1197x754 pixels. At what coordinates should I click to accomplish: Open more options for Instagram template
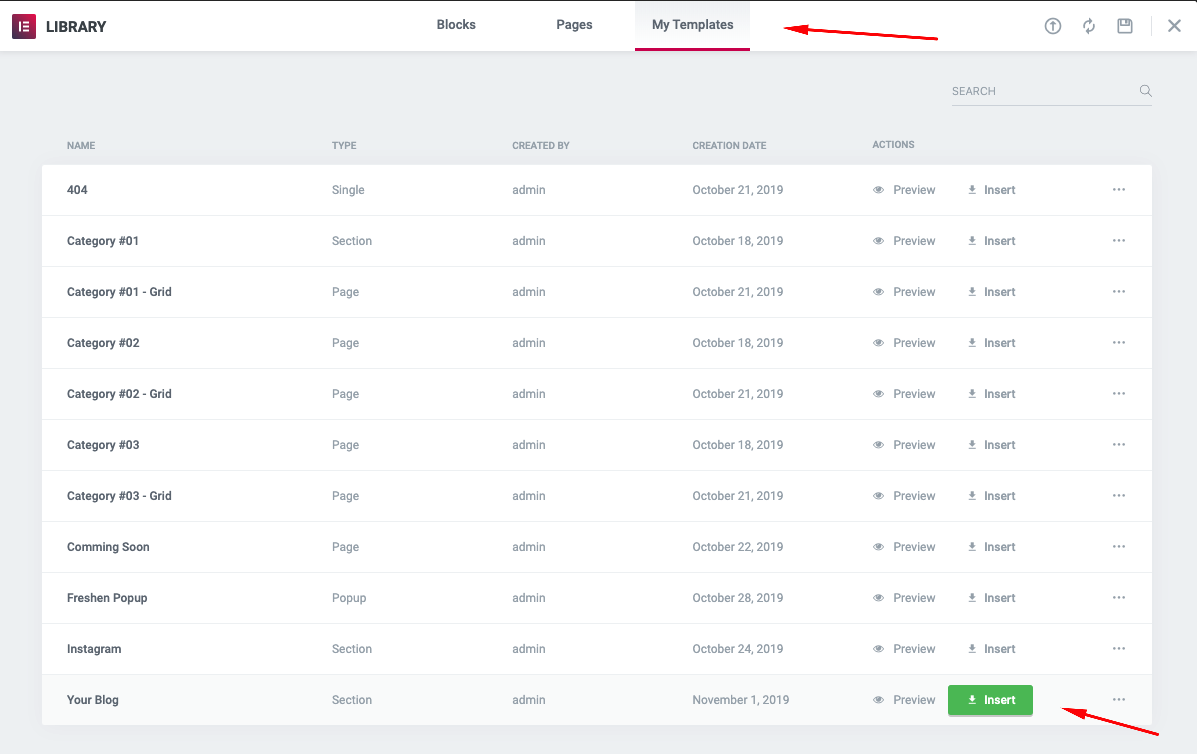point(1118,649)
